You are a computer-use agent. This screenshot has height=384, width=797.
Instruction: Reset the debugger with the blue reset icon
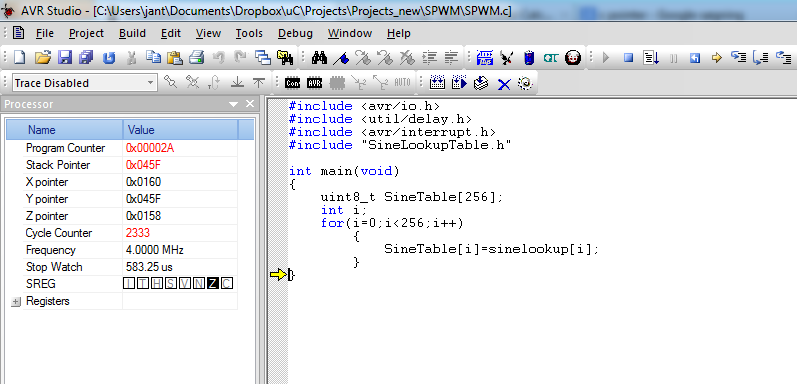tap(695, 58)
